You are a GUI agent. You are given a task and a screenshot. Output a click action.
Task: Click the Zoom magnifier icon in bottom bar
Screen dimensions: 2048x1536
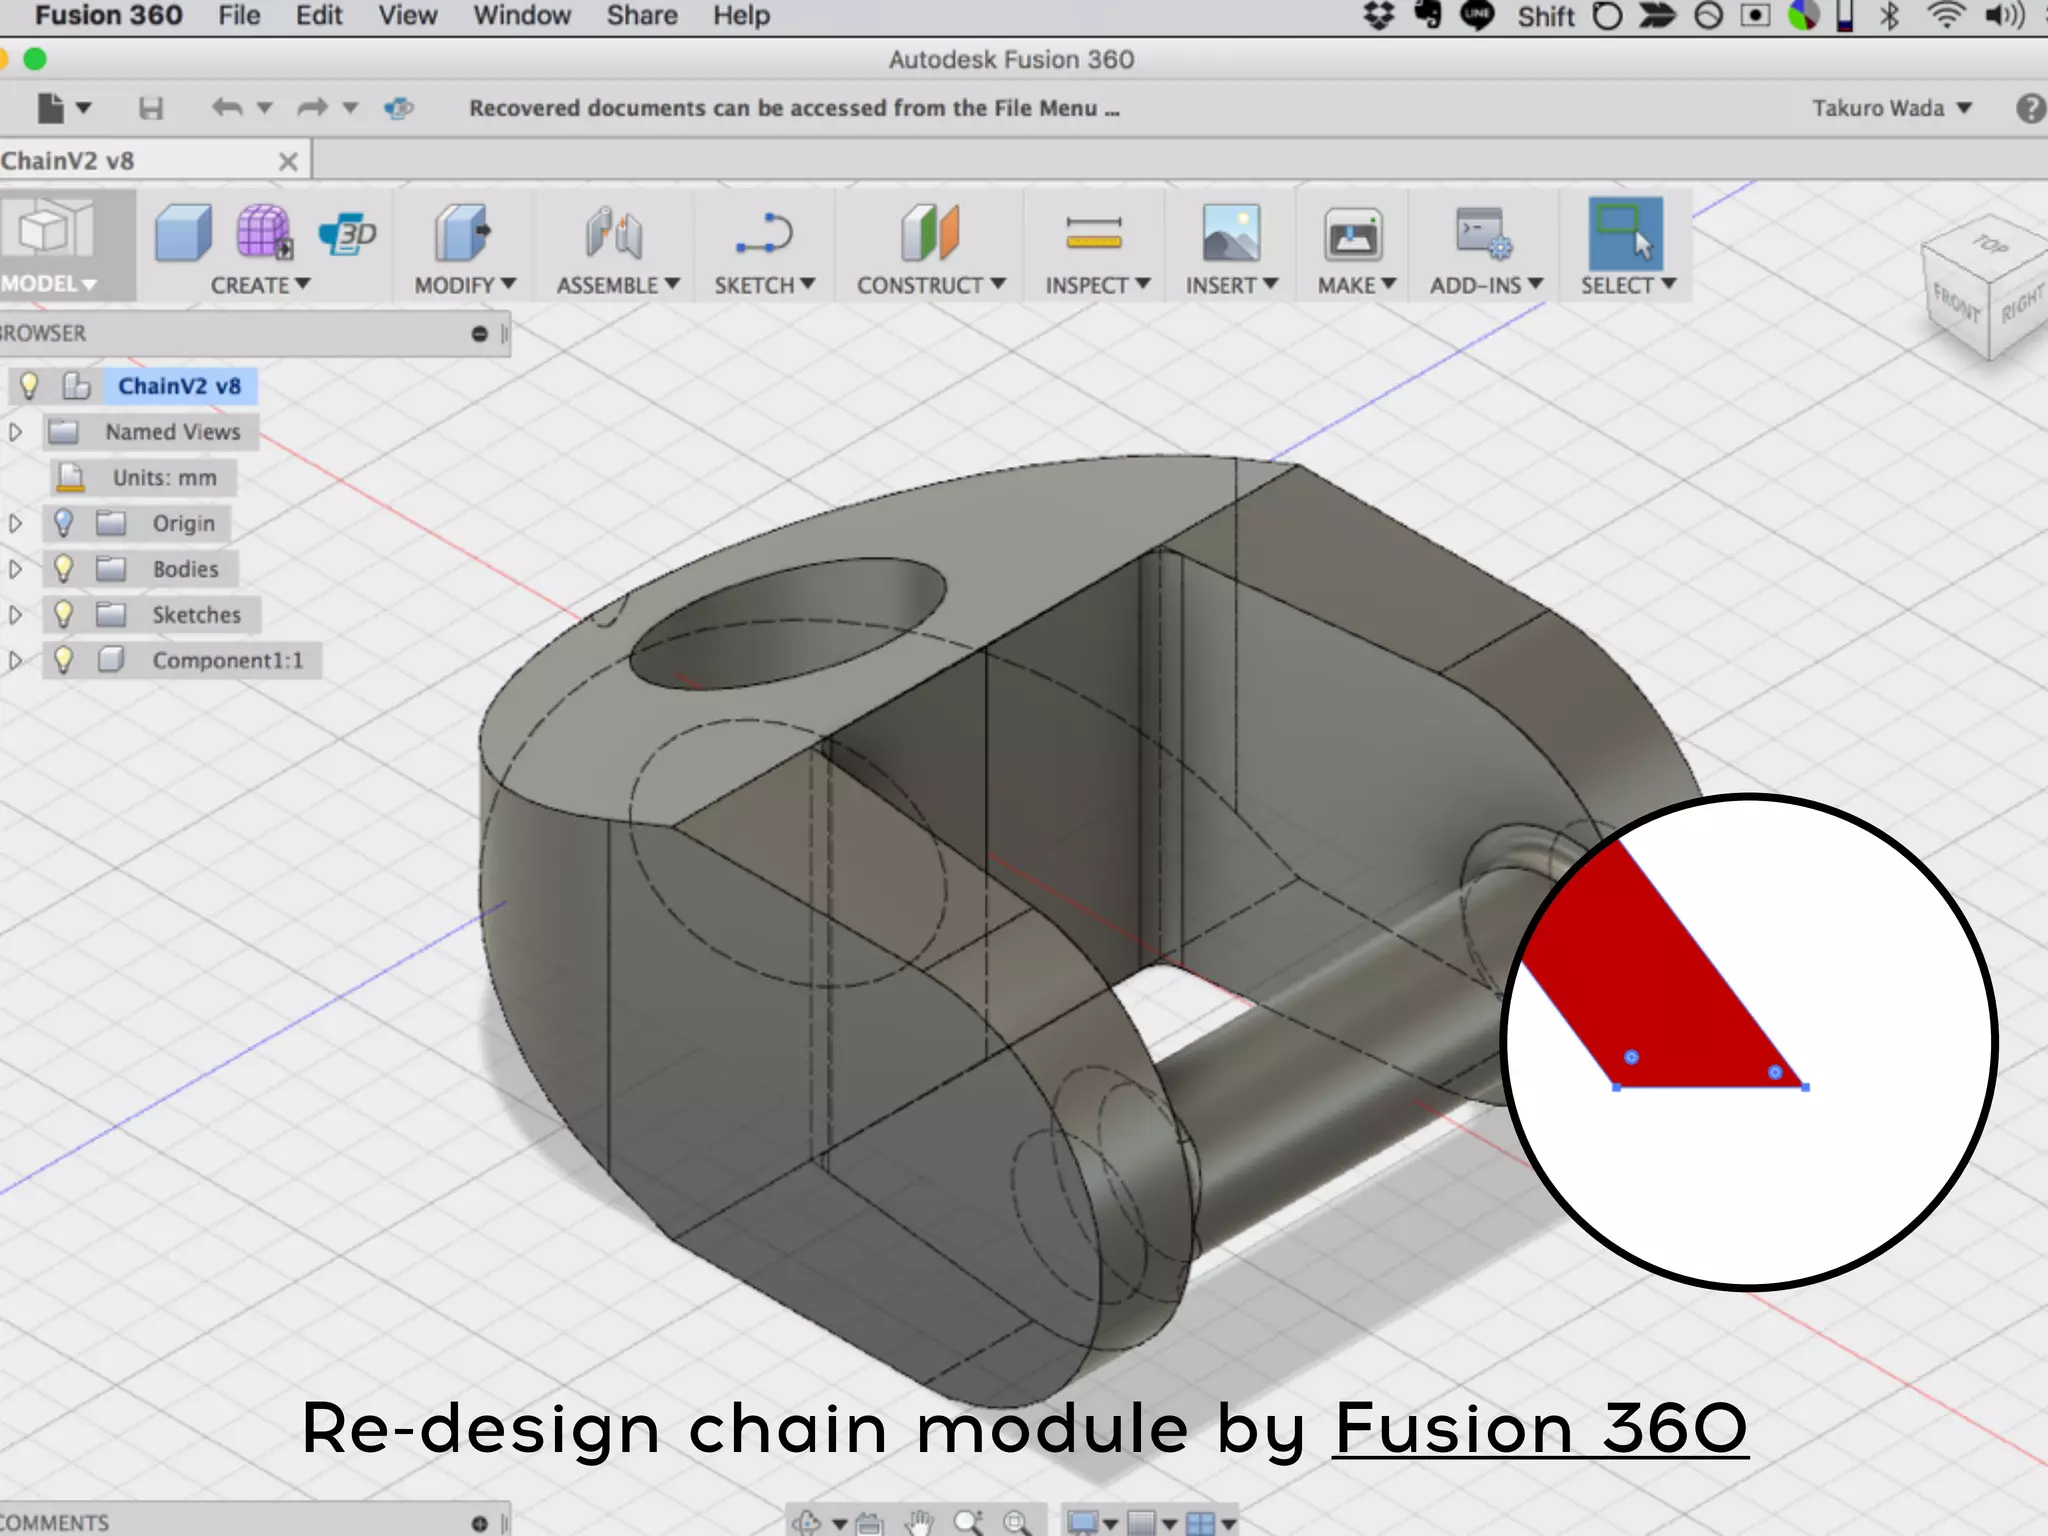point(968,1522)
